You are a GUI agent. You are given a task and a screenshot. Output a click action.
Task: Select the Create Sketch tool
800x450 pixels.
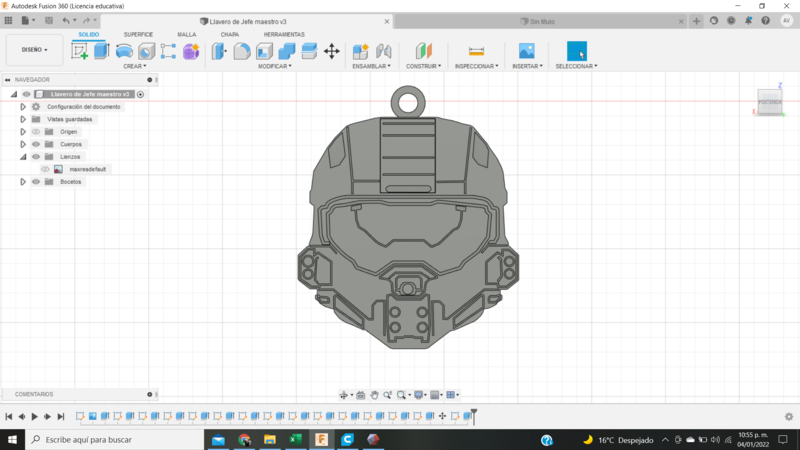pos(80,51)
